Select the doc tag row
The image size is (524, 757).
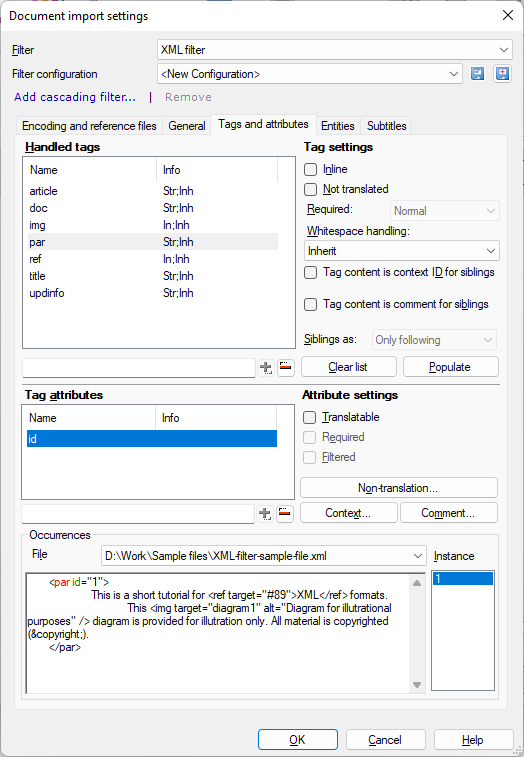(153, 208)
